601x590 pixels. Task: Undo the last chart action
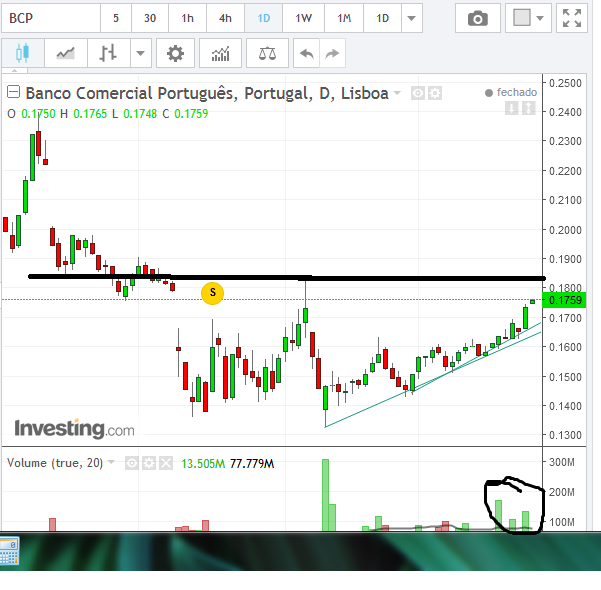pyautogui.click(x=306, y=53)
